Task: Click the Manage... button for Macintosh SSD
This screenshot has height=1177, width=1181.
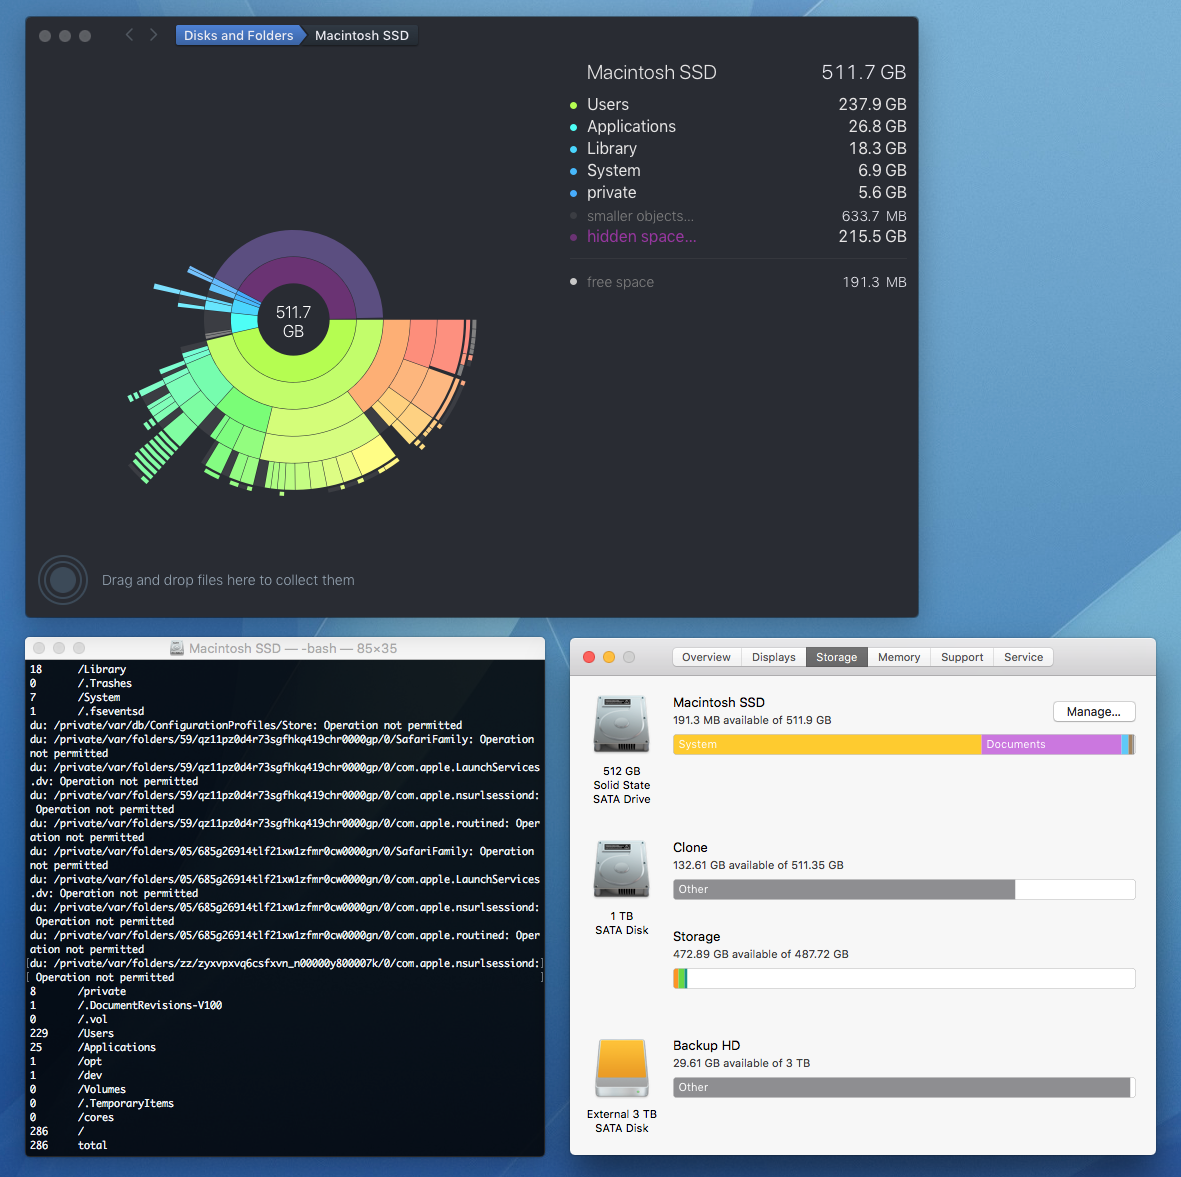Action: (x=1094, y=712)
